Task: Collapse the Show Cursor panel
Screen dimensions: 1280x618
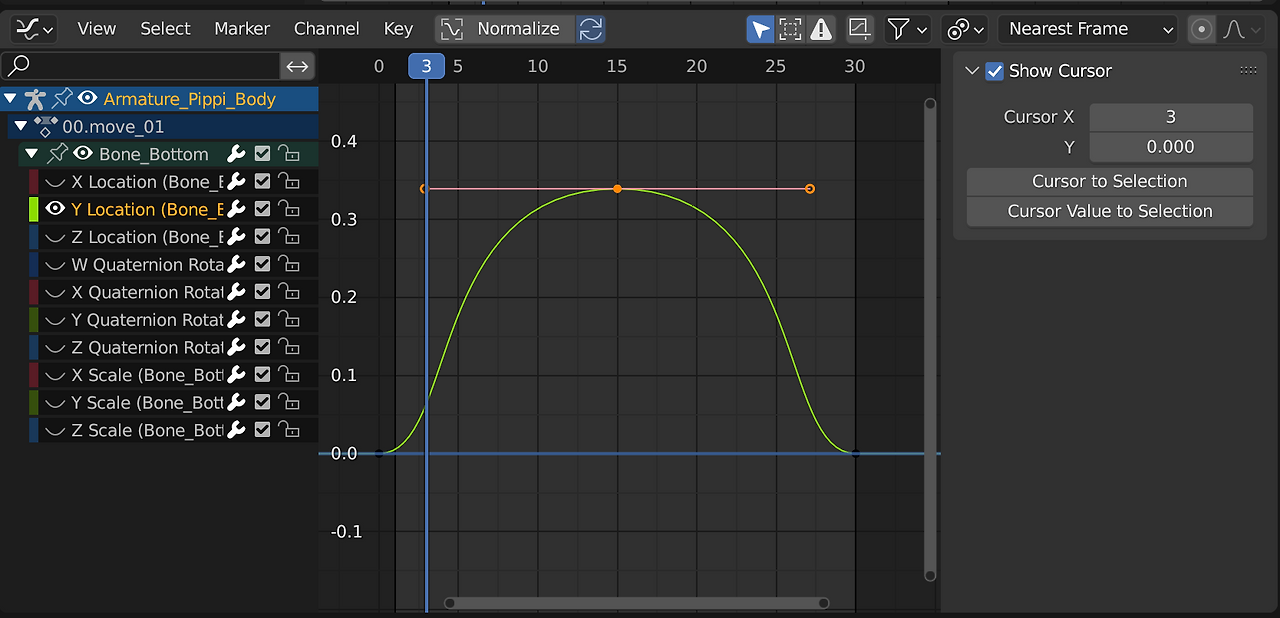Action: pos(972,71)
